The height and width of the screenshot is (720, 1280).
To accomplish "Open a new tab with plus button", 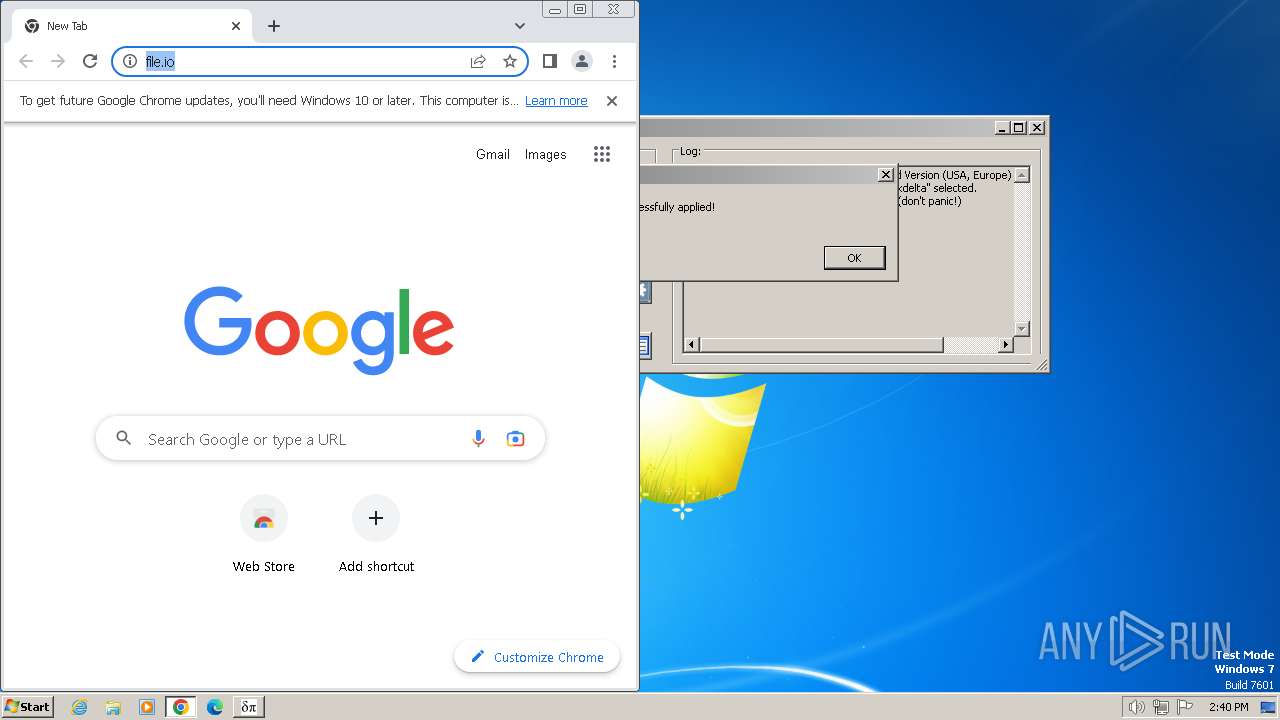I will [274, 26].
